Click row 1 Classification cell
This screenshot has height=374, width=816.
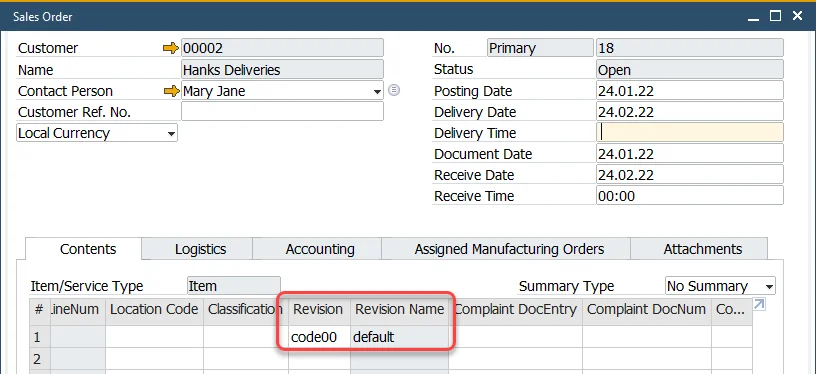246,337
